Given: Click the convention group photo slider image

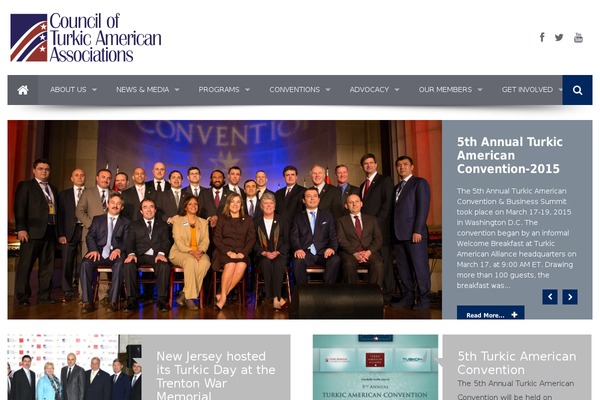Looking at the screenshot, I should click(x=225, y=220).
